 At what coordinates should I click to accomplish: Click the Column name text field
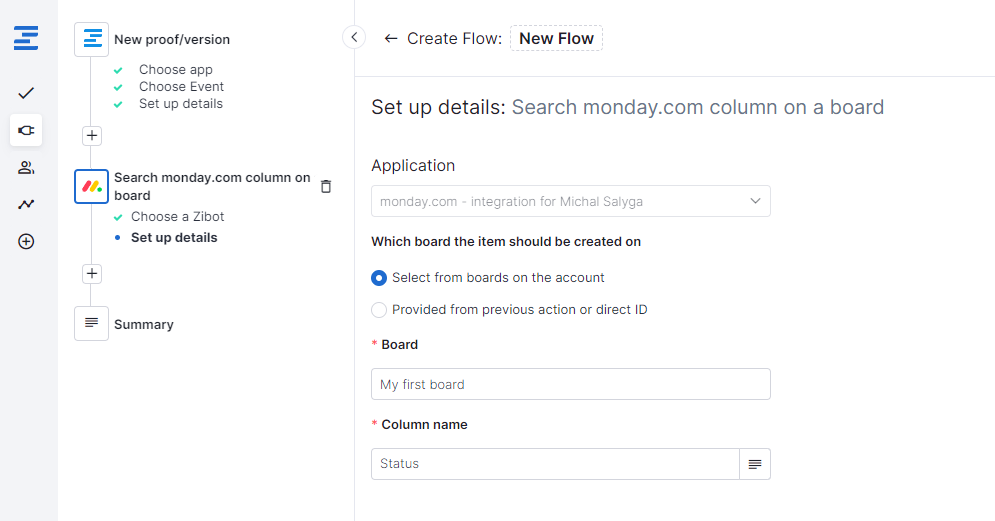point(555,464)
